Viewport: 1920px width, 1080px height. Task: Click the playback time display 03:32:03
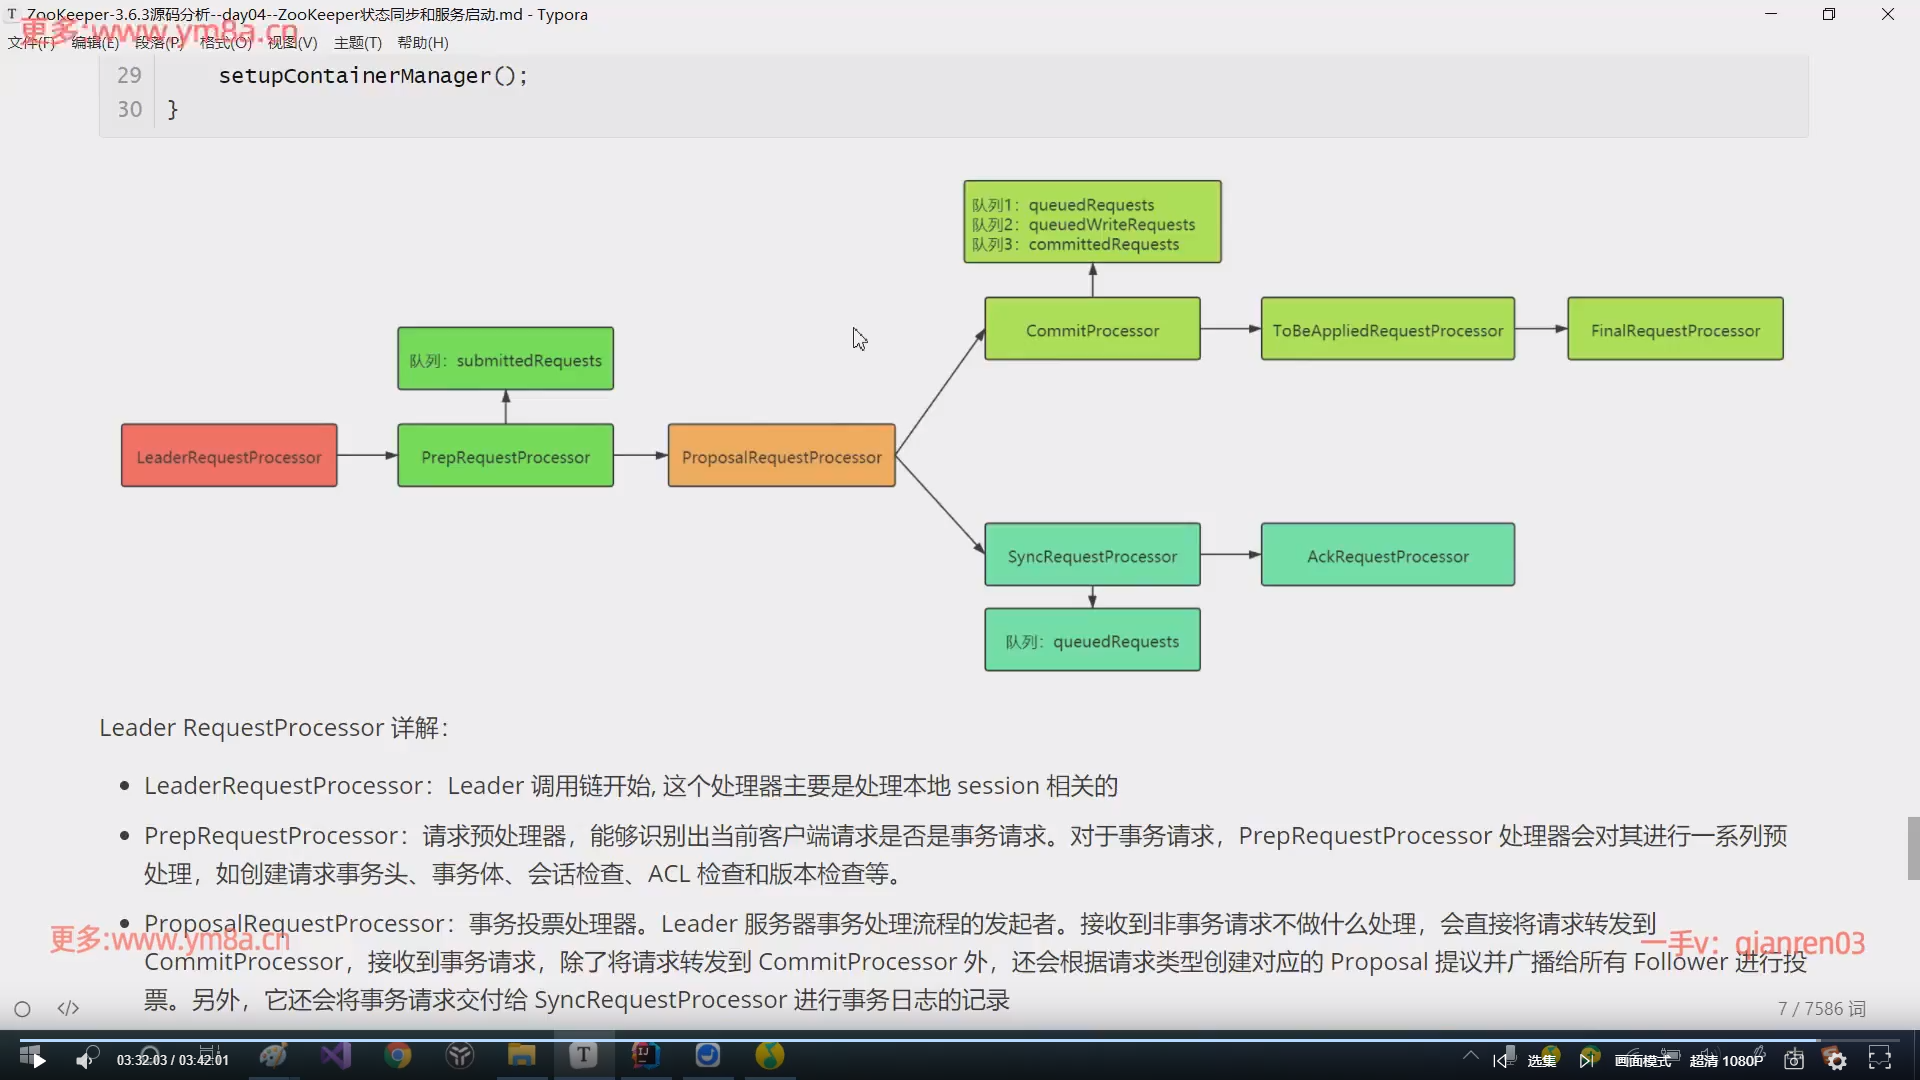coord(140,1059)
